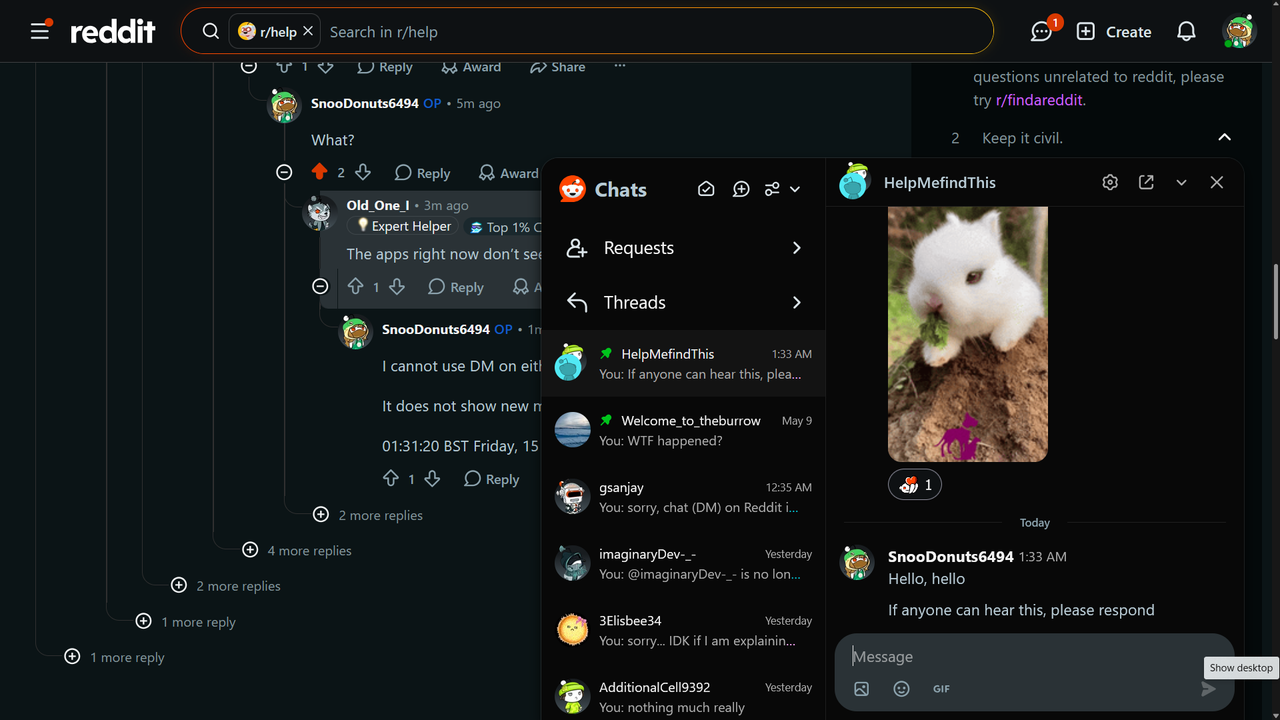
Task: Expand the indented 1 more reply
Action: [186, 622]
